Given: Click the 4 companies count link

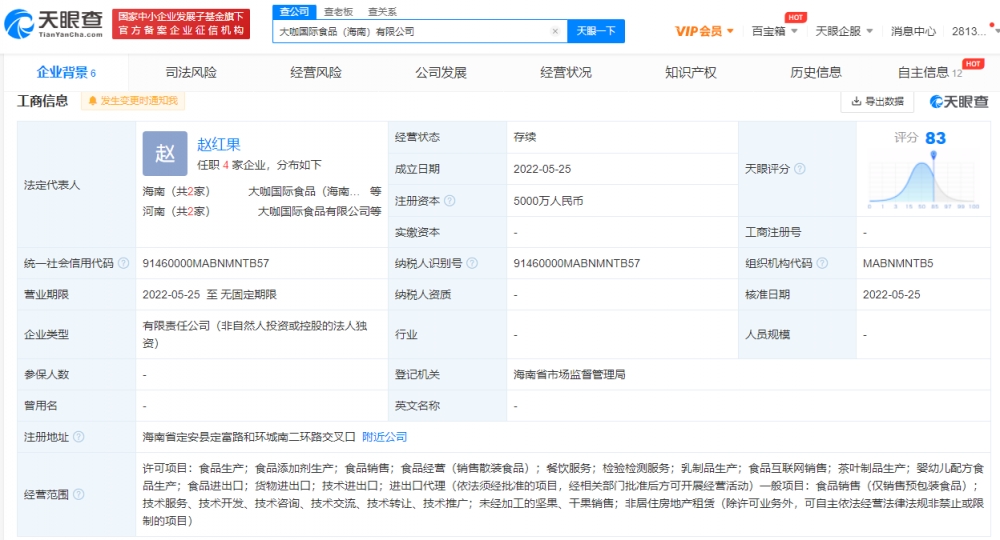Looking at the screenshot, I should (x=226, y=165).
